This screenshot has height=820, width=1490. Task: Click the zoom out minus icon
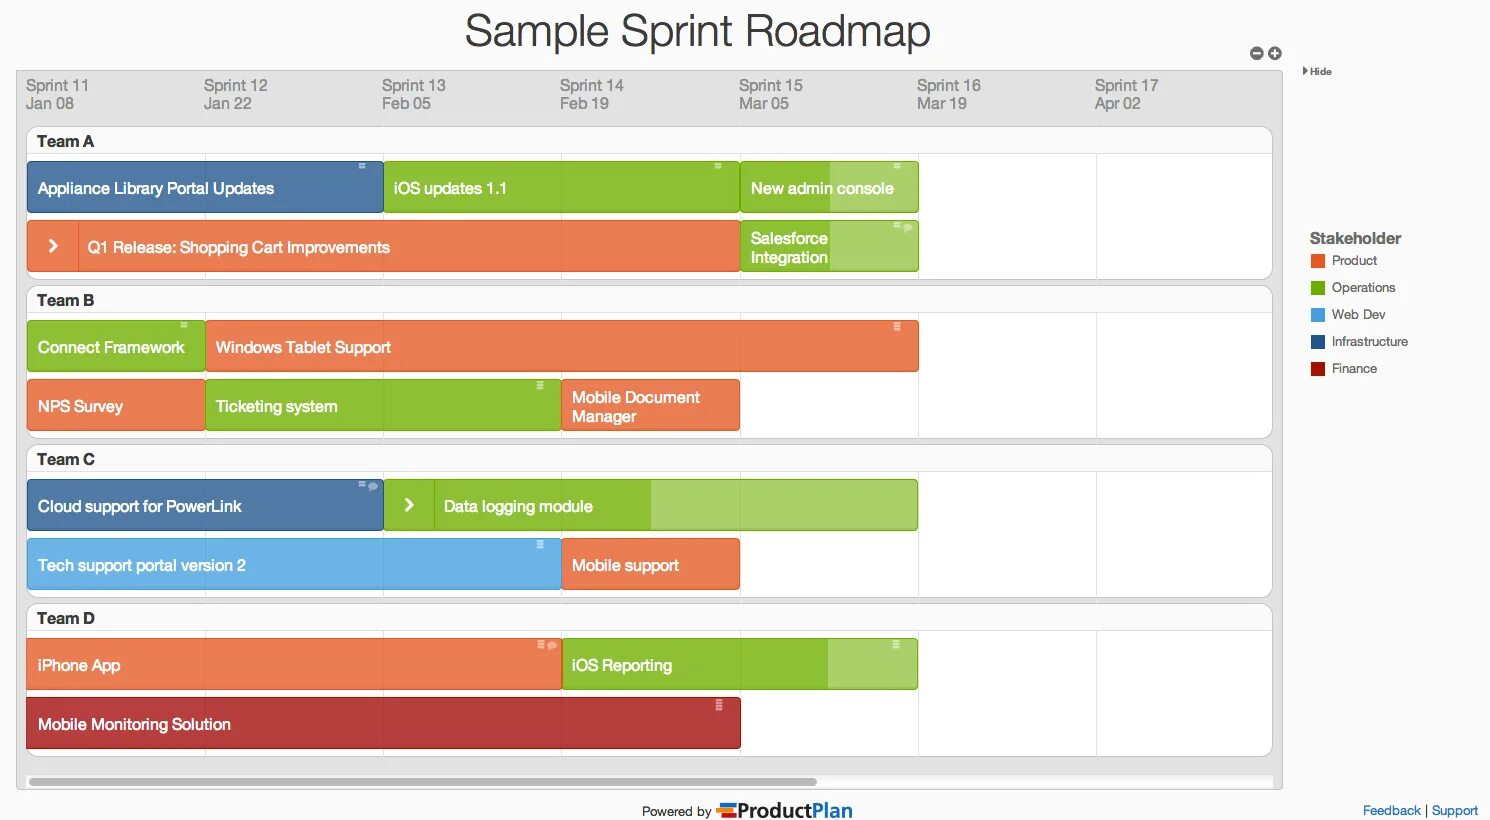(1257, 54)
